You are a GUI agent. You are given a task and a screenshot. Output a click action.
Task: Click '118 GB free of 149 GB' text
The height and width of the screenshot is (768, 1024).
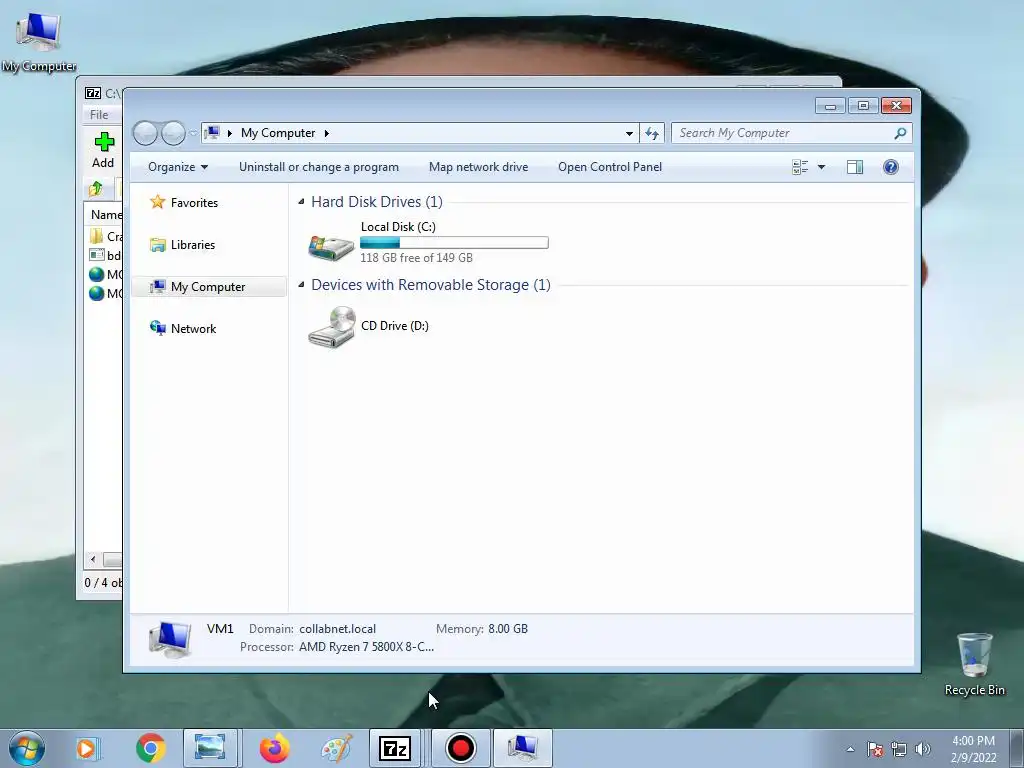tap(417, 258)
